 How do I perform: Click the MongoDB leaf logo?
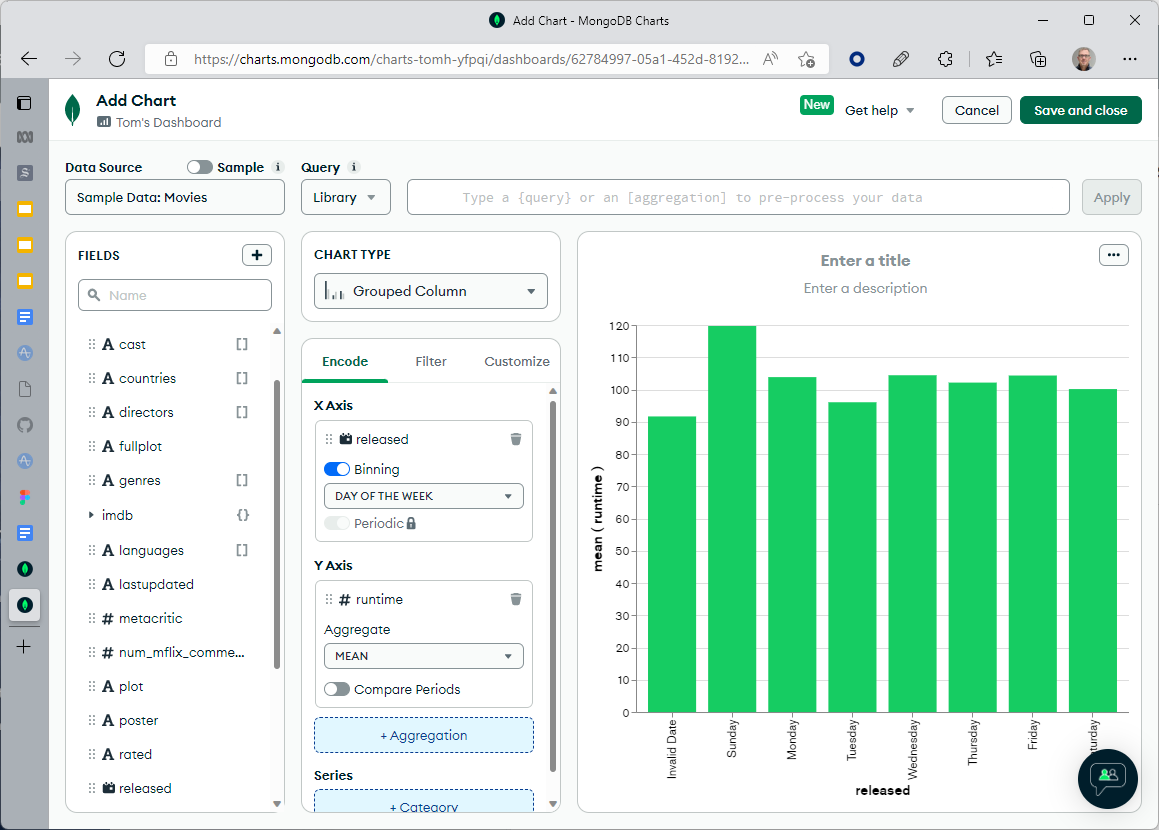(73, 110)
